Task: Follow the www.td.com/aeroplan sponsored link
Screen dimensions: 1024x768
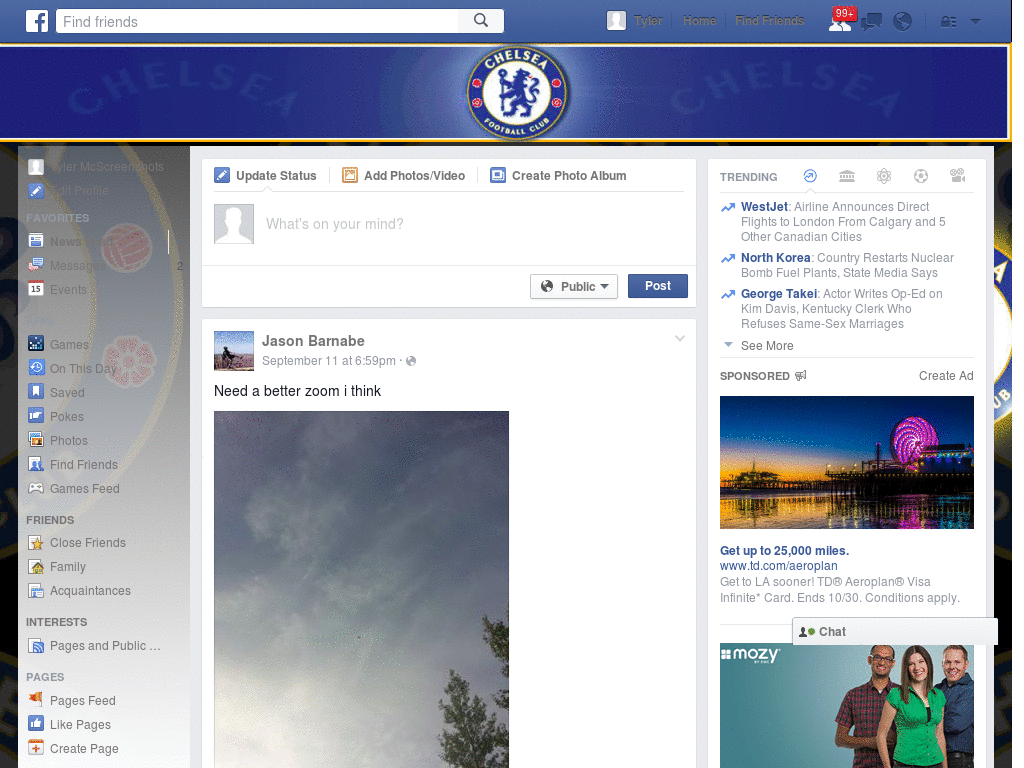Action: pos(778,566)
